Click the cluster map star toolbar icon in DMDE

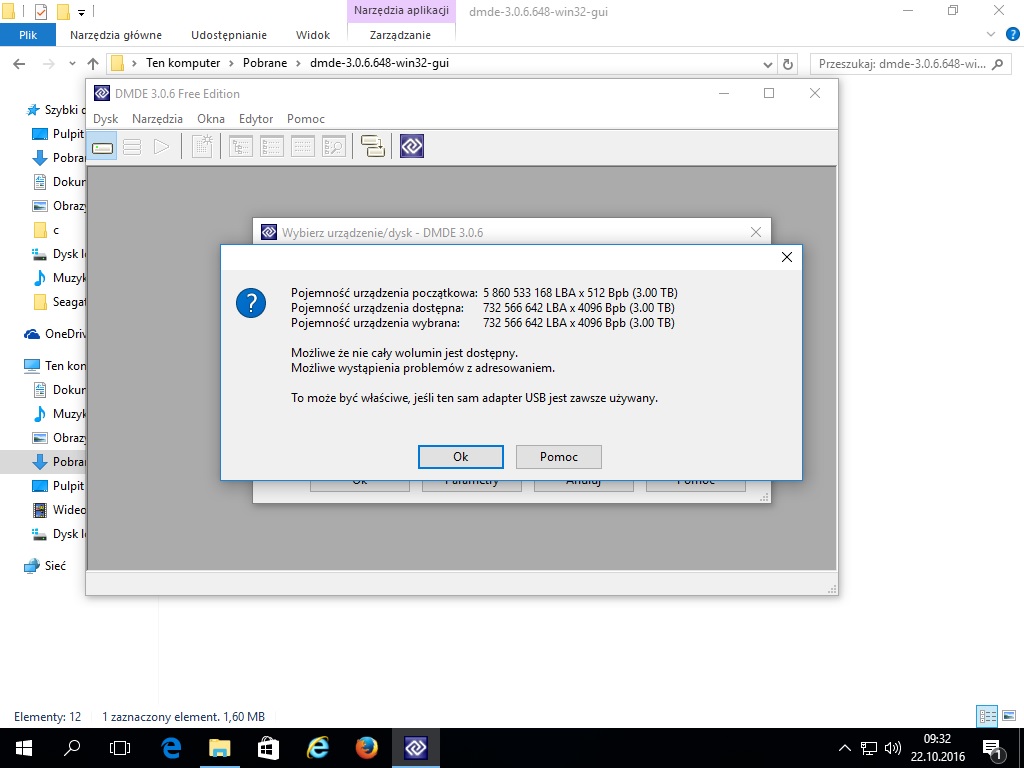202,146
